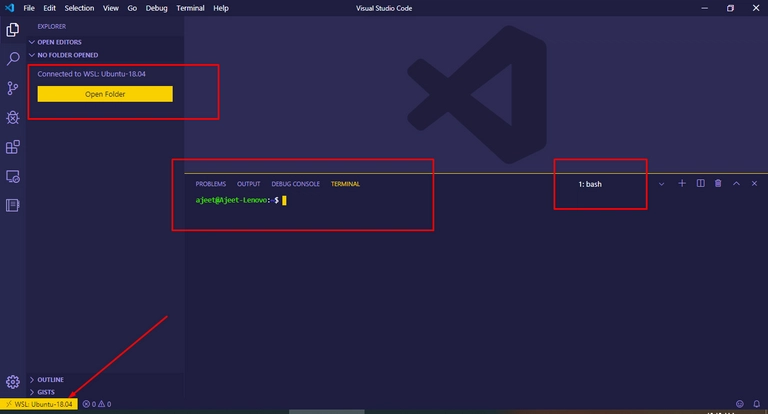Click the Open Folder button
This screenshot has width=768, height=414.
(105, 94)
